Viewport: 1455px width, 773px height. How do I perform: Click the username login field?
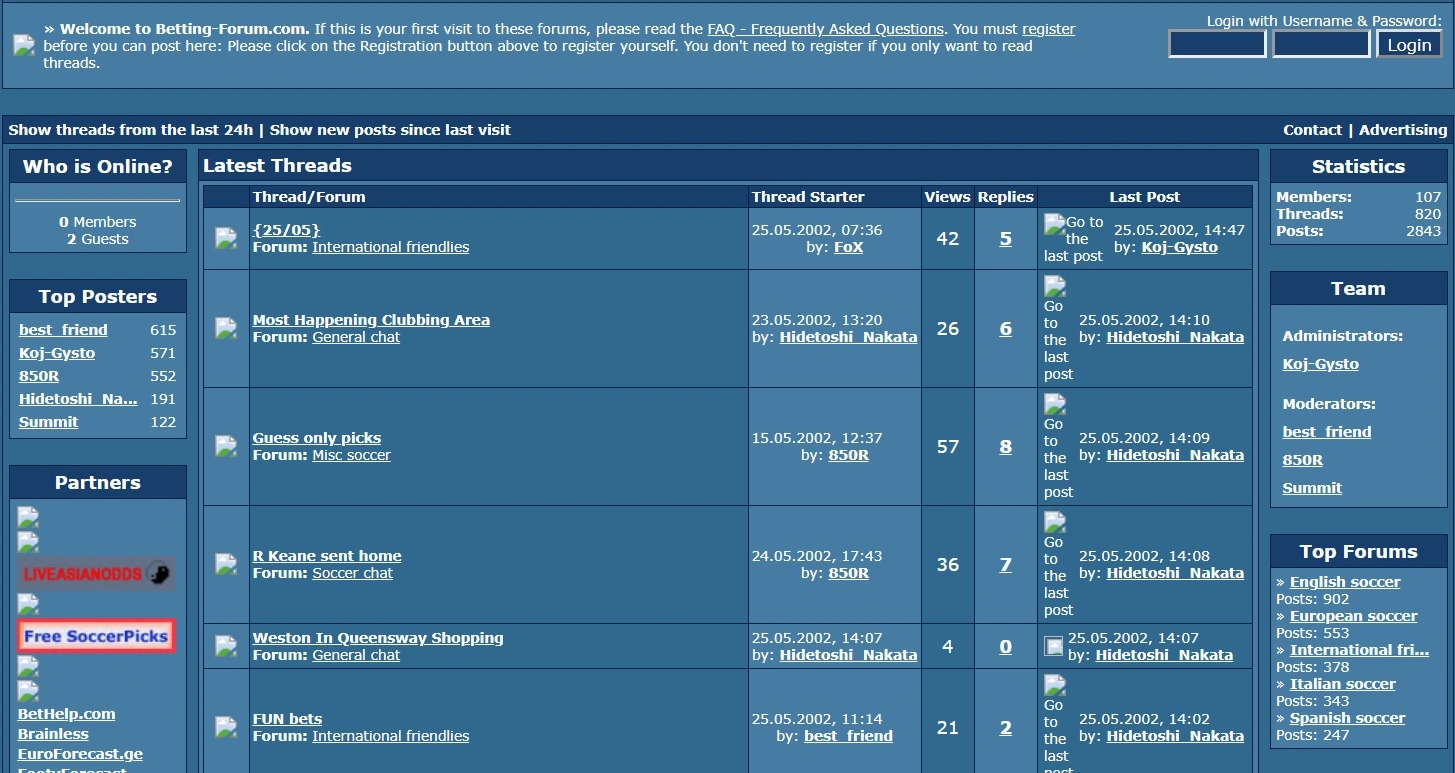pyautogui.click(x=1217, y=44)
